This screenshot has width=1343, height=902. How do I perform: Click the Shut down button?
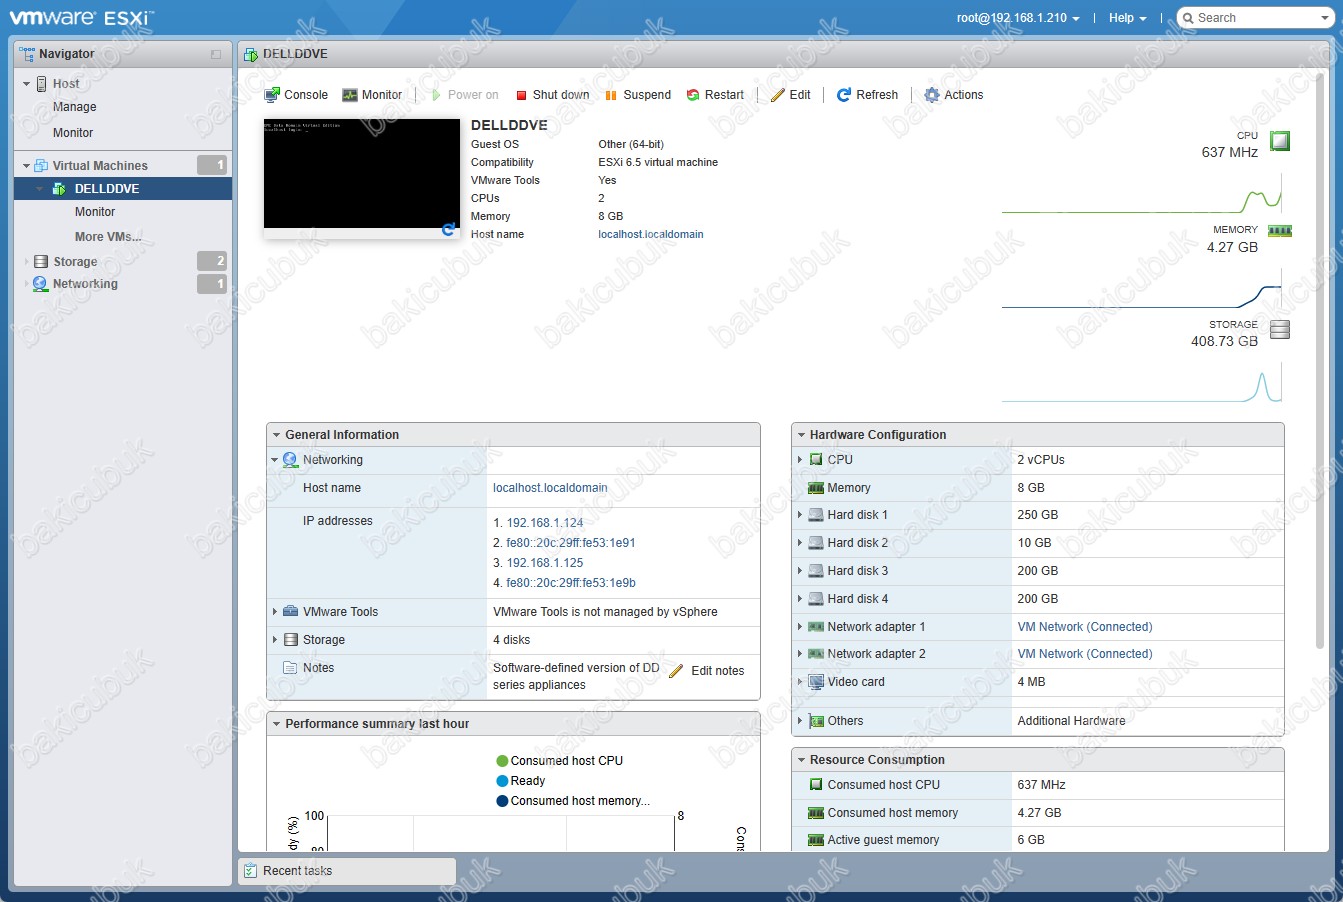pos(552,95)
